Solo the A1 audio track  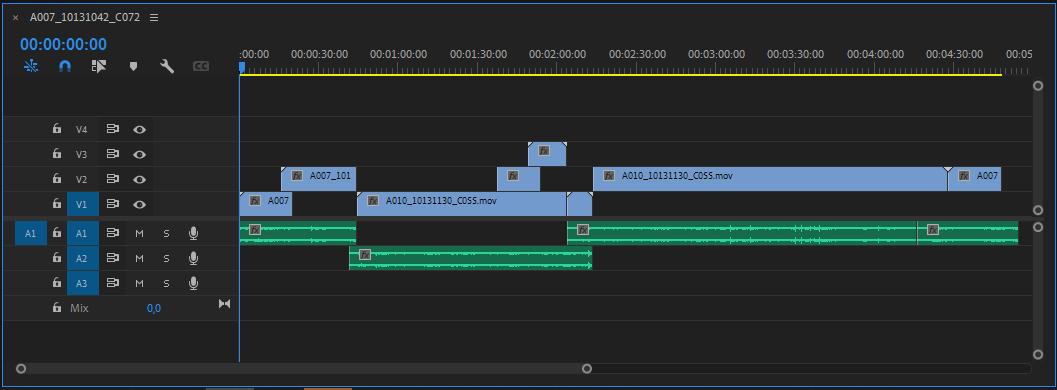(166, 233)
